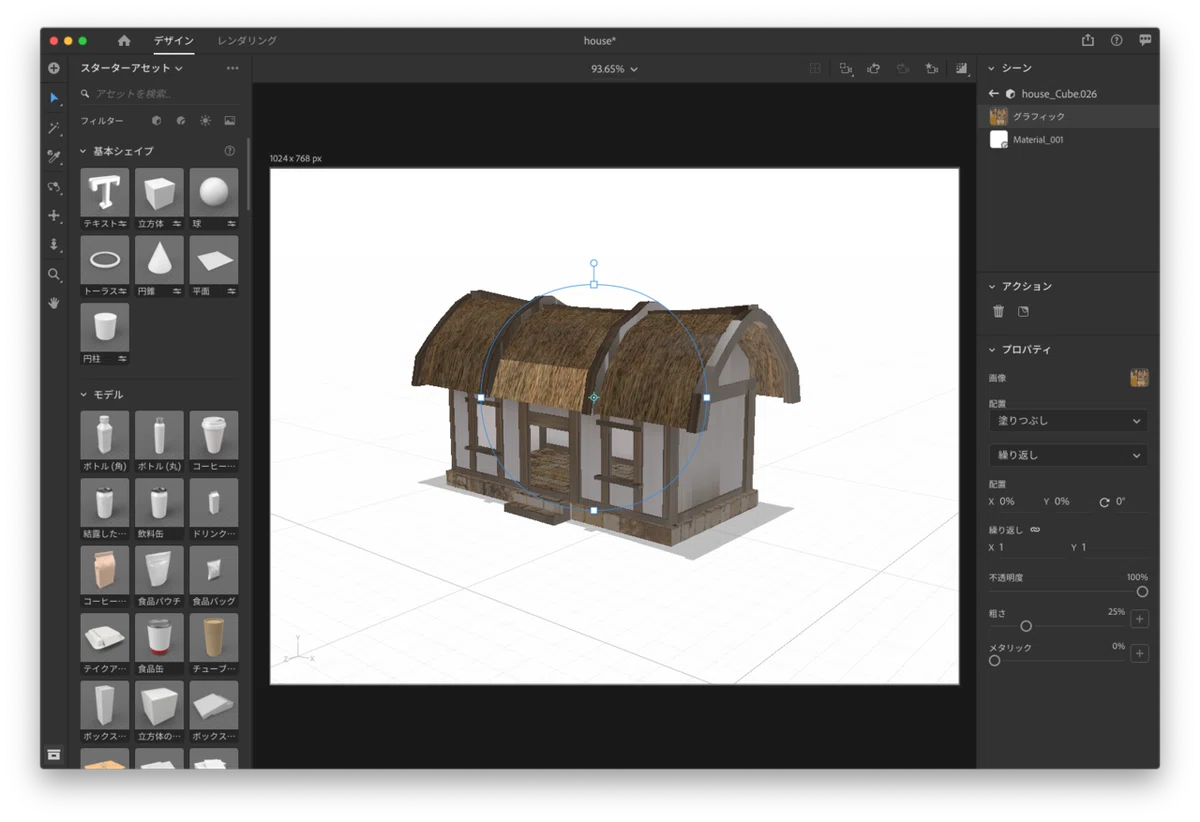Open the add content plus tool
The image size is (1200, 822).
(x=54, y=68)
